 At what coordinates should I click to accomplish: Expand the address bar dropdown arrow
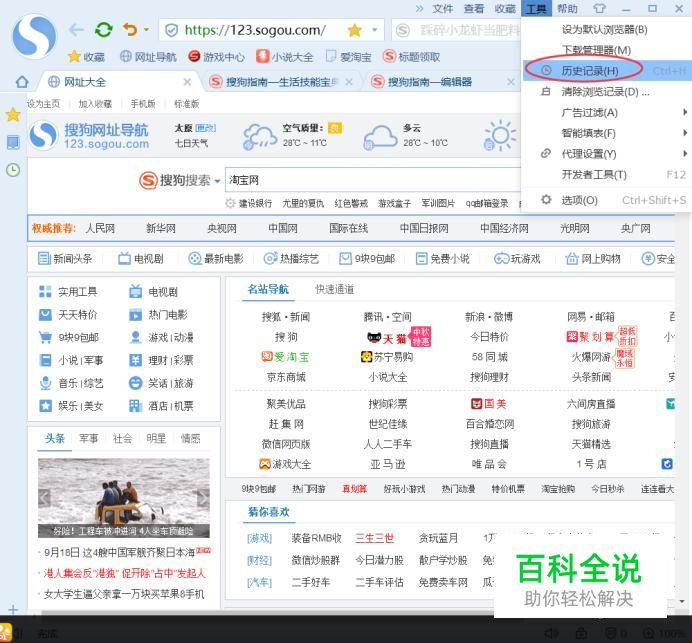[x=374, y=30]
